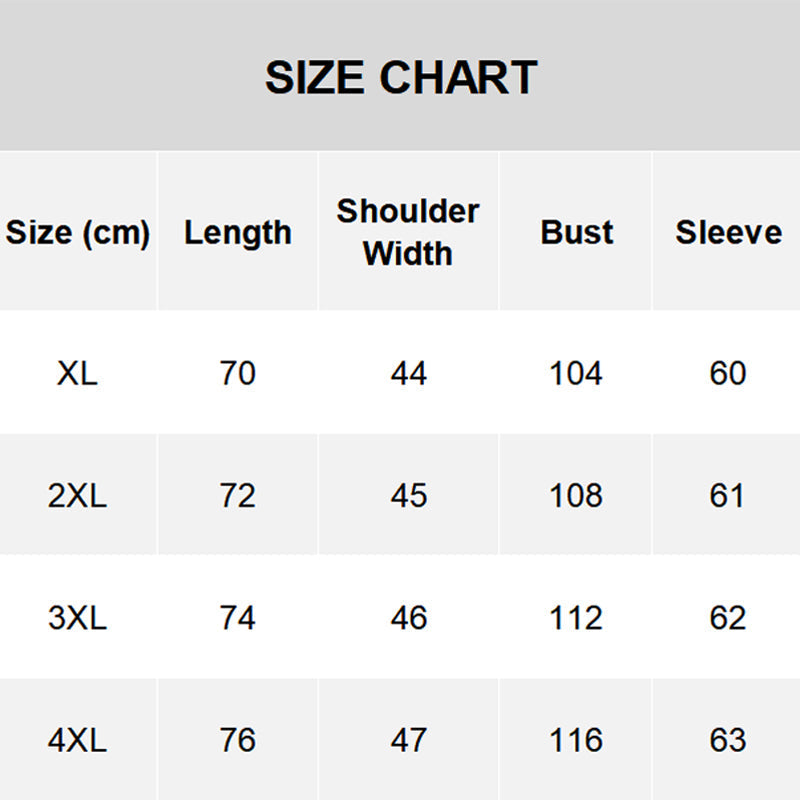Select the XL bust value 104
This screenshot has width=800, height=800.
point(576,373)
